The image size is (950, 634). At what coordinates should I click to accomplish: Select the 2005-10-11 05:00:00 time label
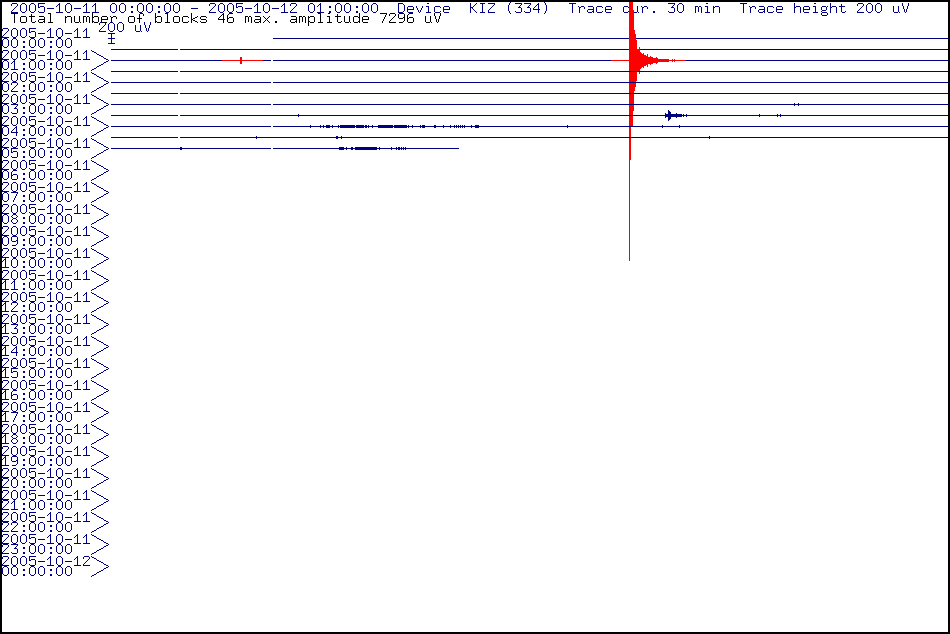[x=45, y=148]
